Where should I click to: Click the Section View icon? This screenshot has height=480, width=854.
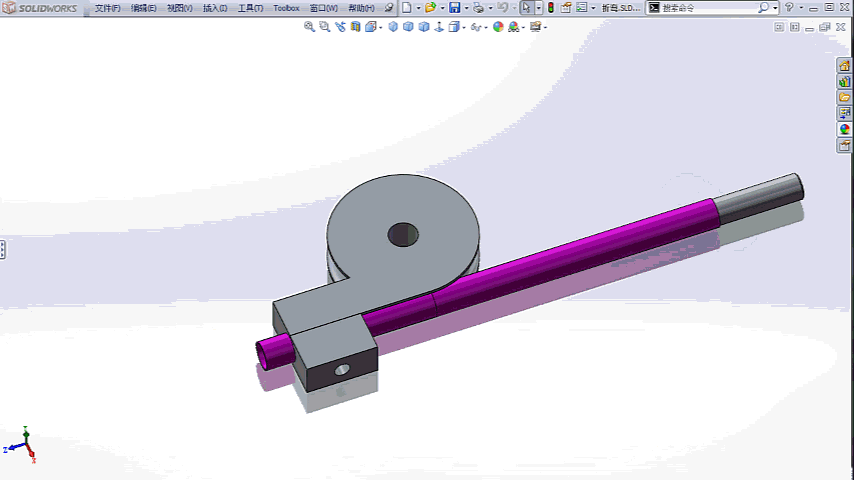(x=356, y=27)
